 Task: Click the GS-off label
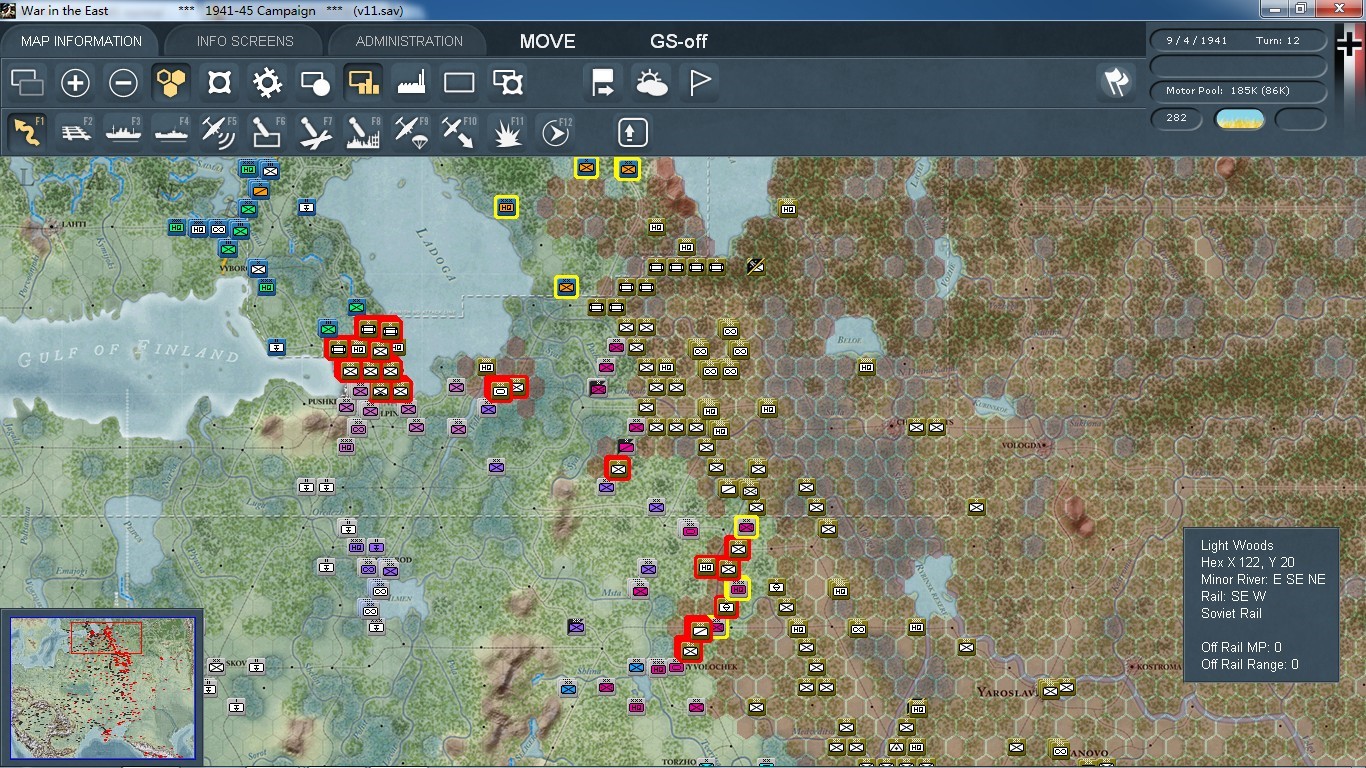(x=679, y=42)
